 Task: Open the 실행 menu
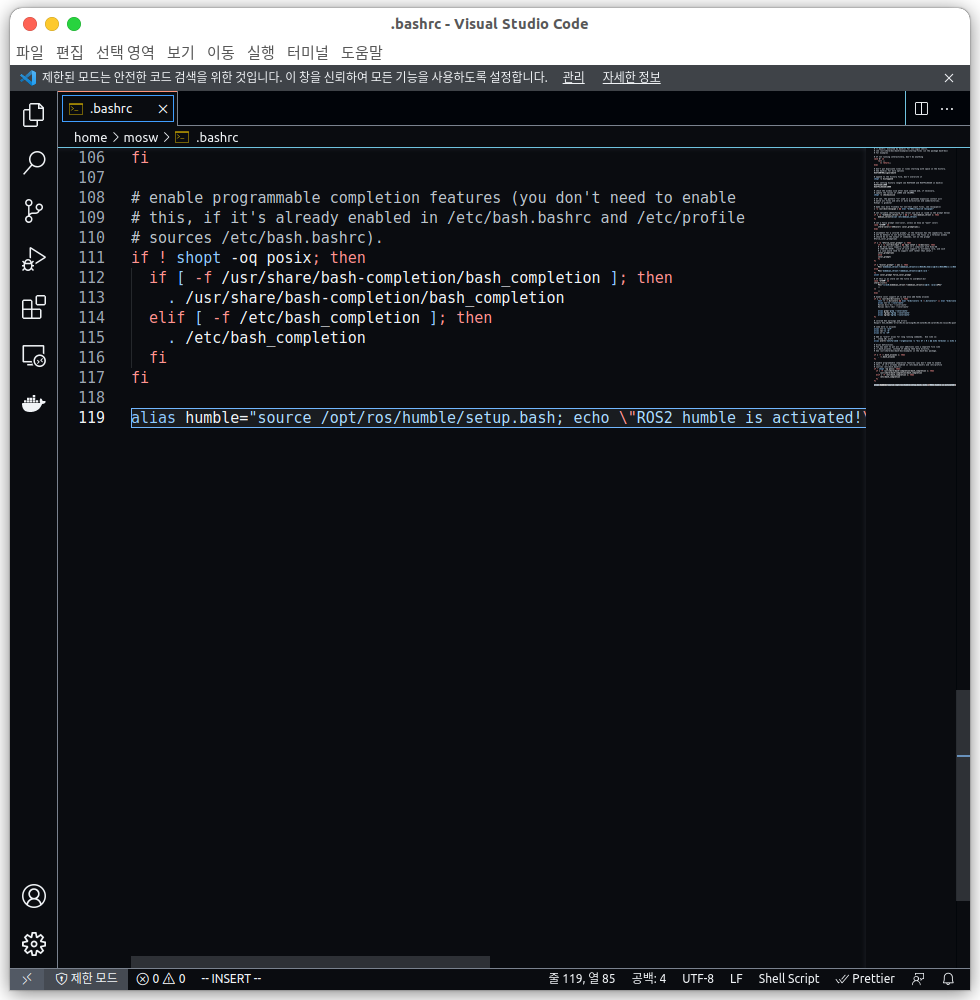pos(260,52)
